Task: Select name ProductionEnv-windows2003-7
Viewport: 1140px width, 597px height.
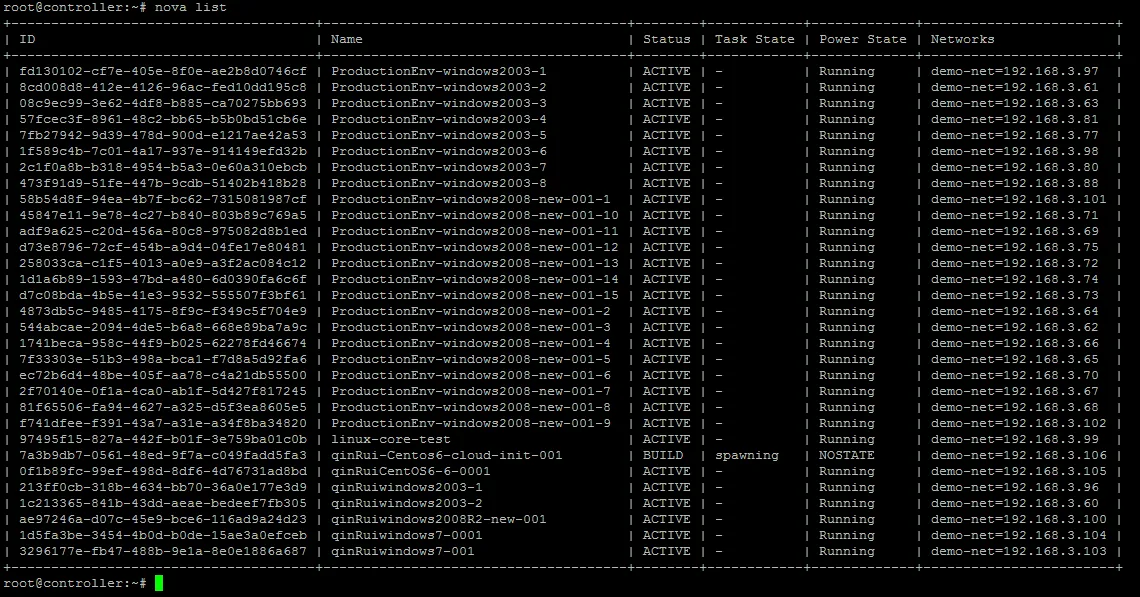Action: pyautogui.click(x=438, y=167)
